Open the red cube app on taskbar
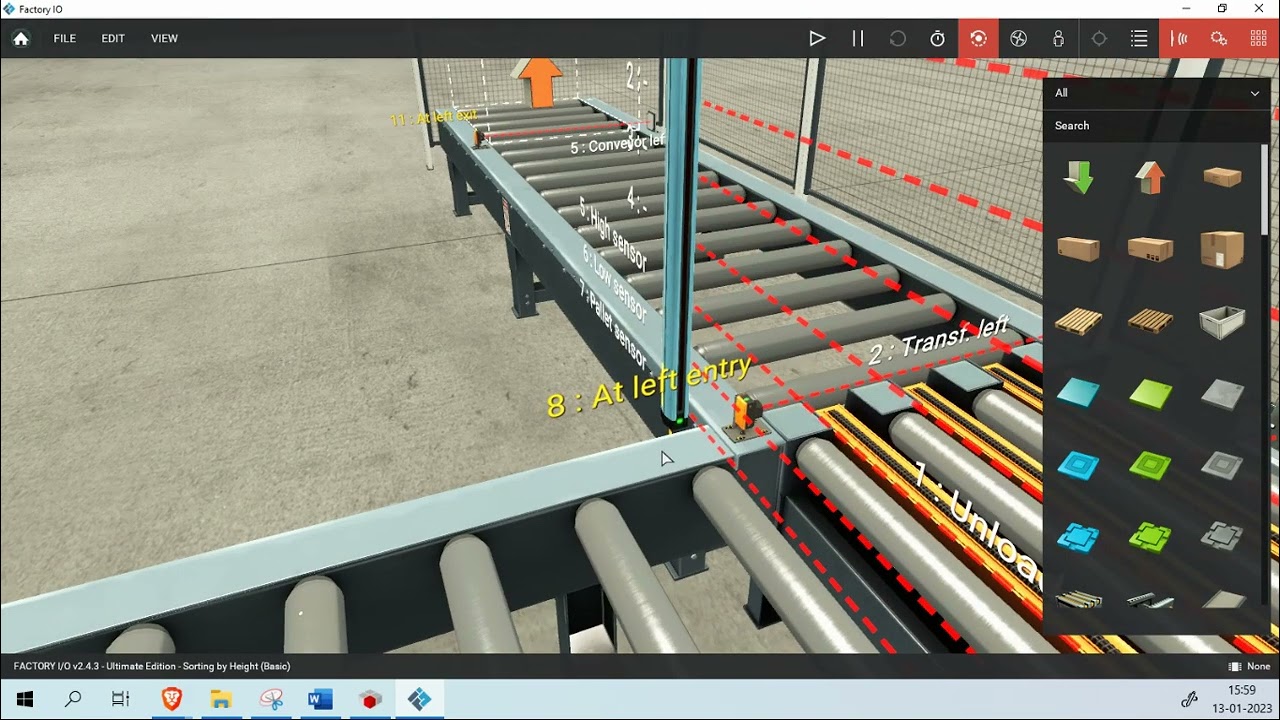This screenshot has height=720, width=1280. click(x=371, y=700)
